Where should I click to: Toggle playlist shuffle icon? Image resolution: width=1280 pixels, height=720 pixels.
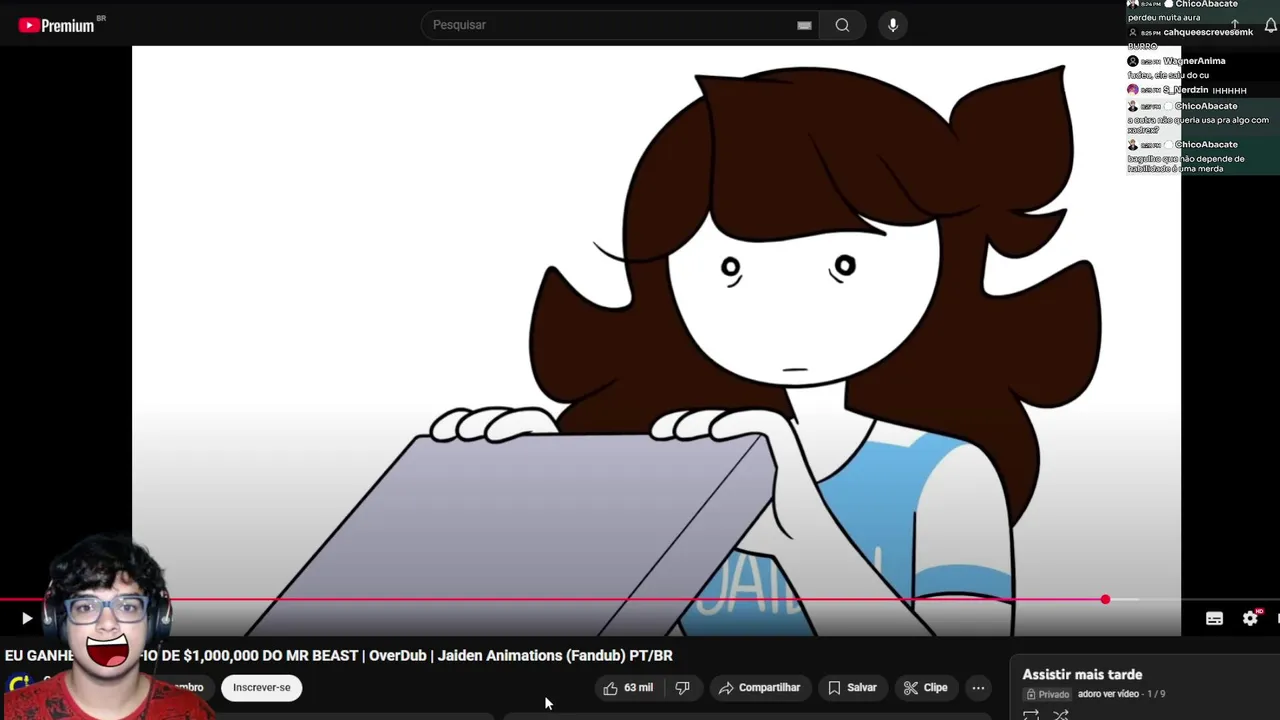[x=1061, y=714]
